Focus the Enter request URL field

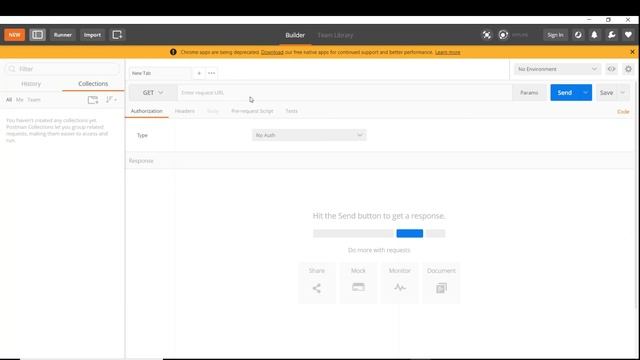(344, 93)
